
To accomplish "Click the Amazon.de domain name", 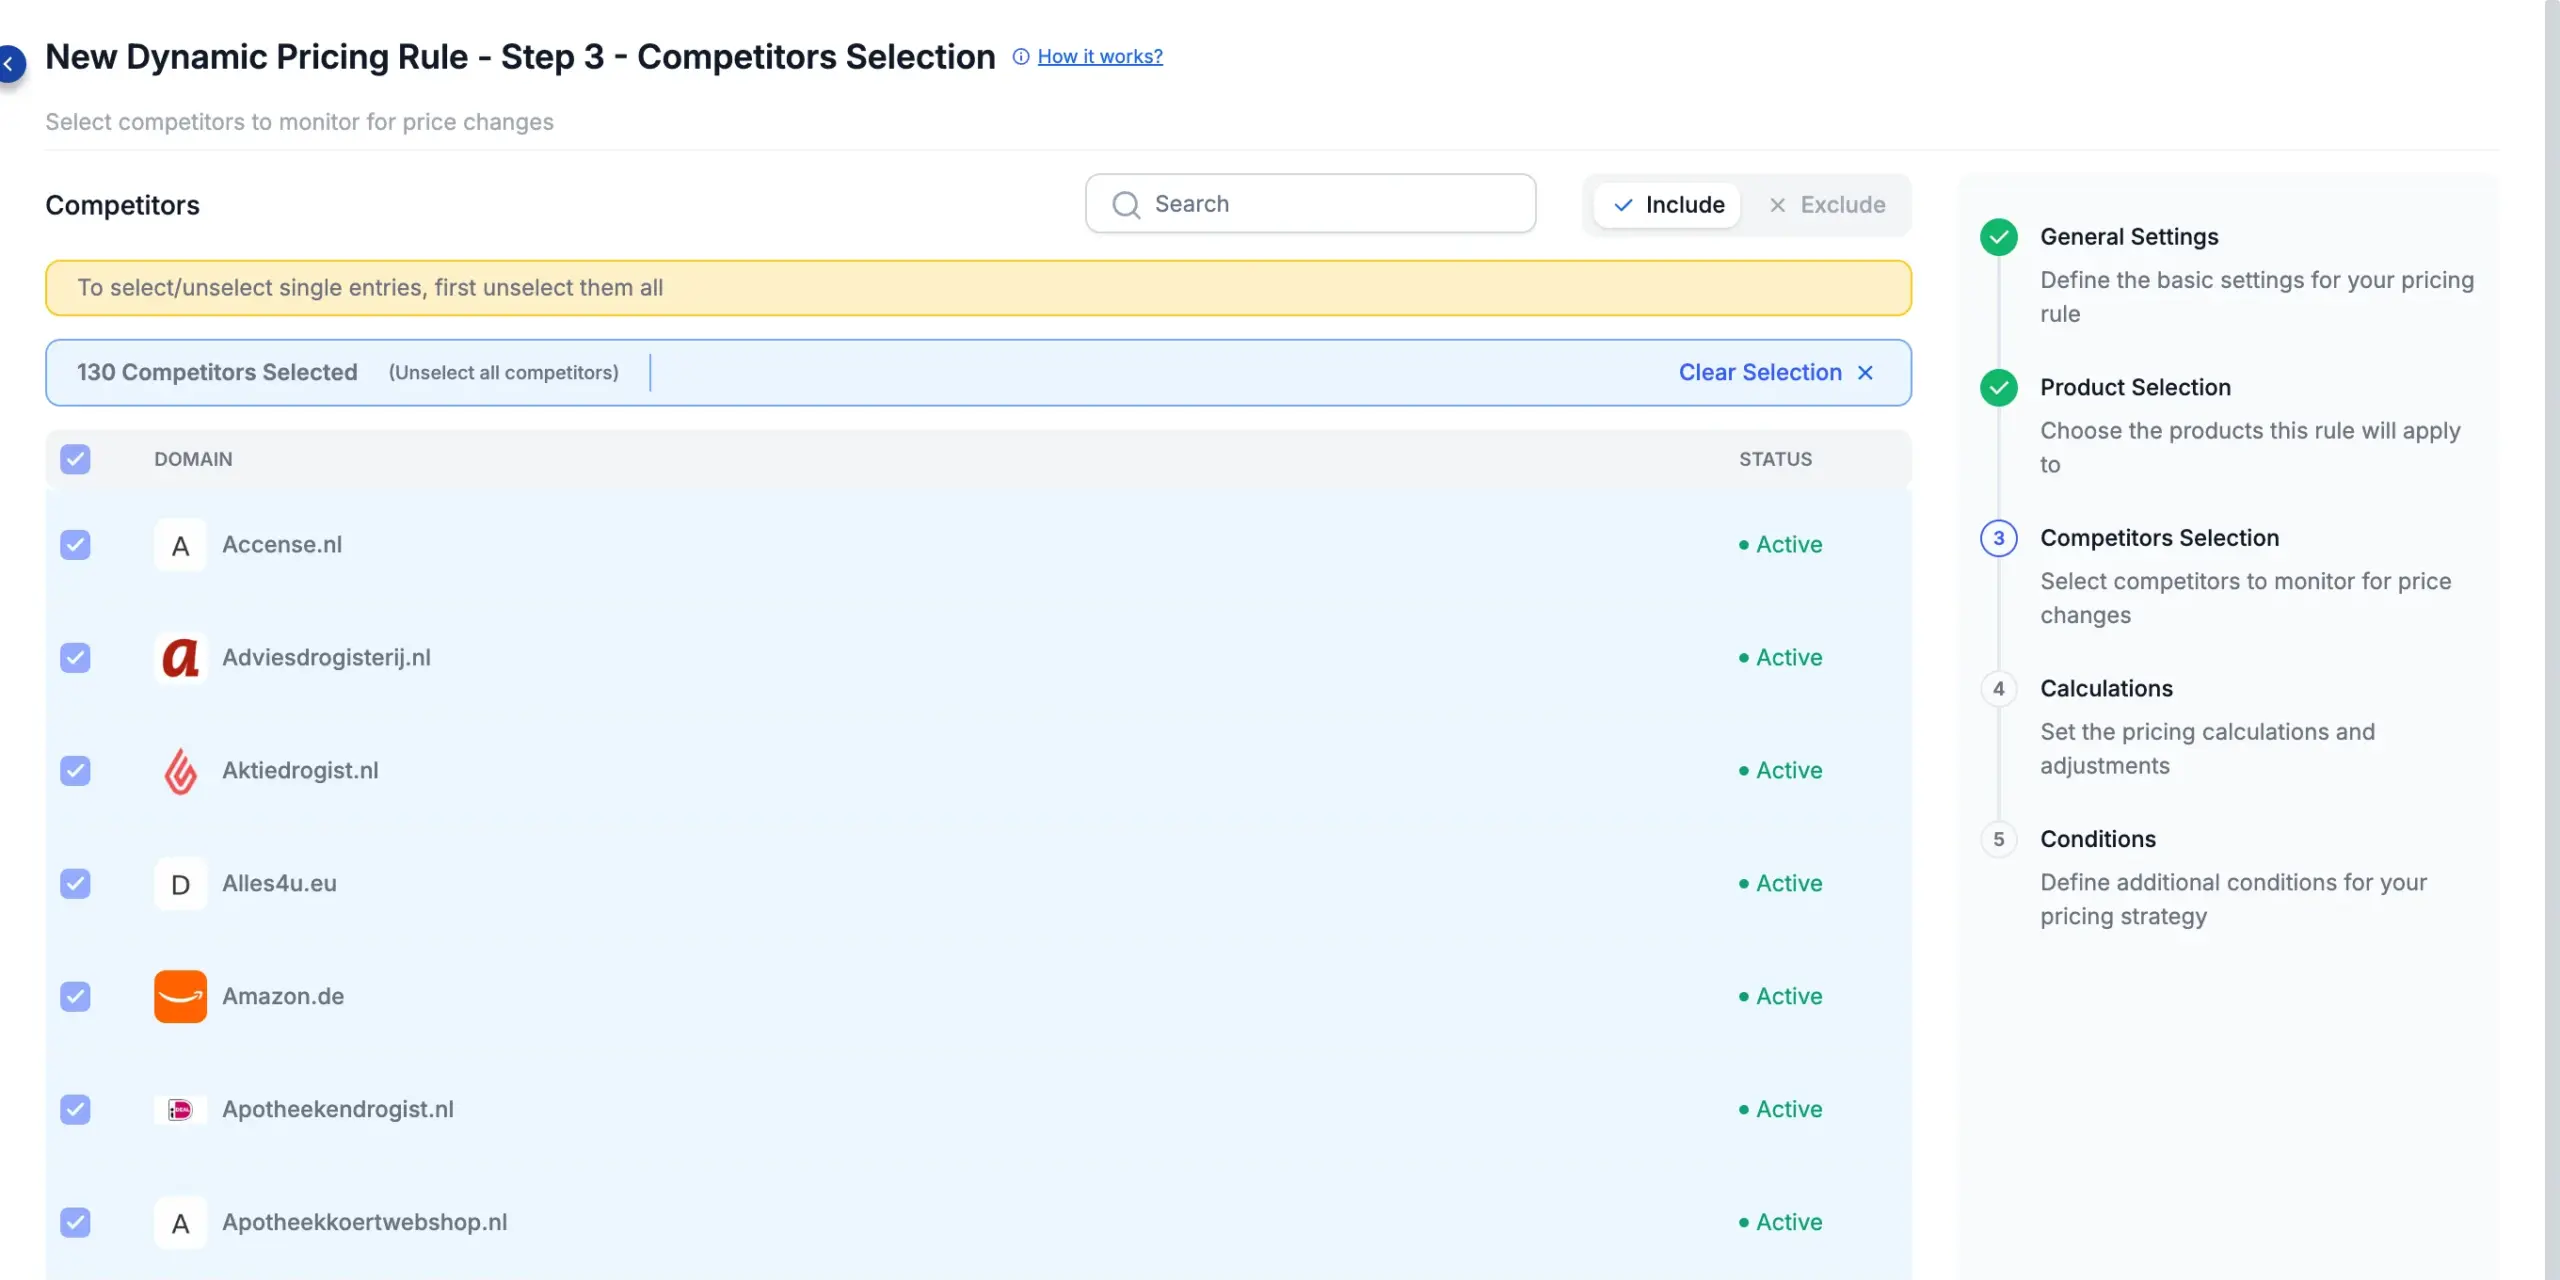I will (x=283, y=997).
